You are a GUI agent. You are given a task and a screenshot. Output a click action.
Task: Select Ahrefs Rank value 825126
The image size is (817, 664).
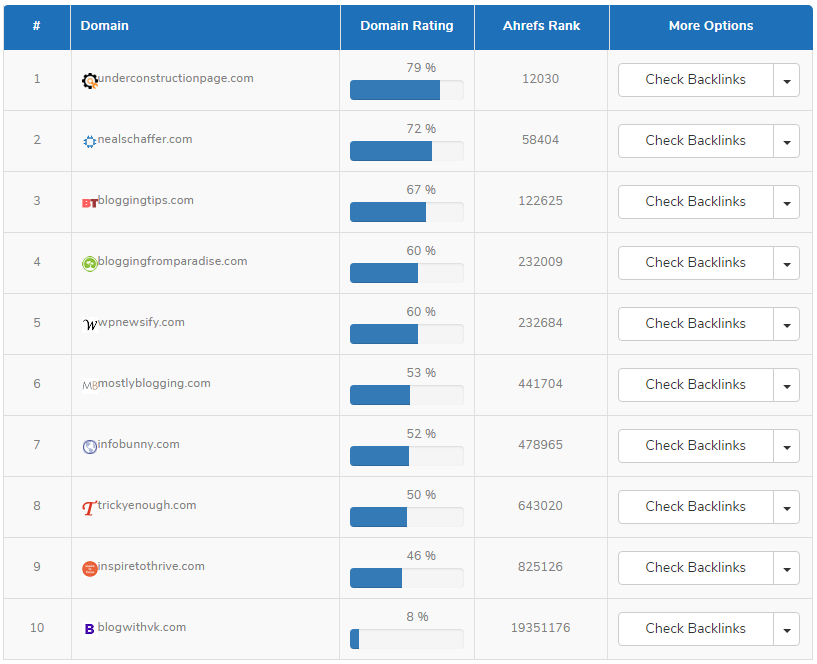click(541, 567)
